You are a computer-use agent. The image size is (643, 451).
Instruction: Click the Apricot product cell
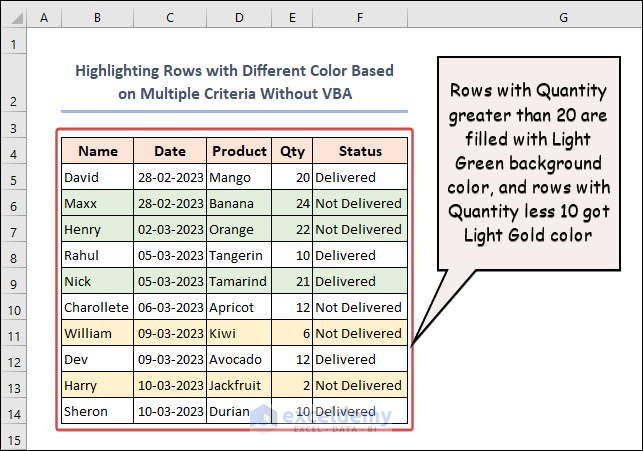pos(239,307)
